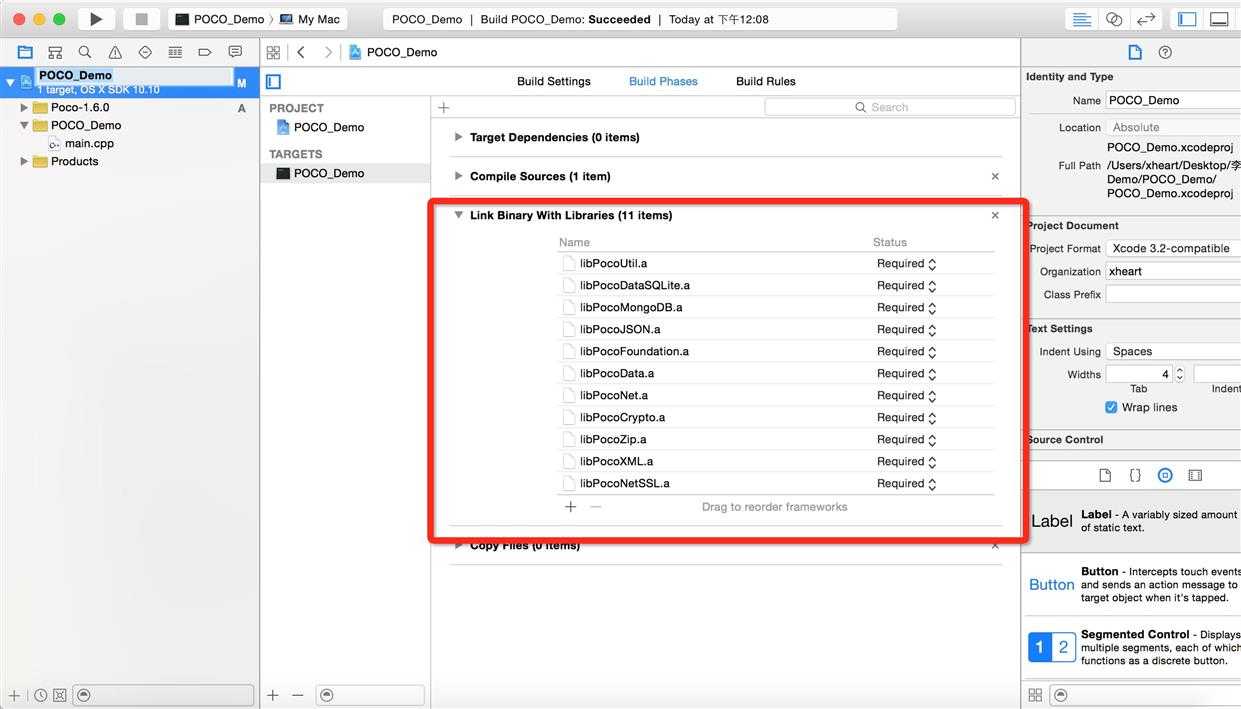
Task: Run the POCO_Demo scheme with play button
Action: (x=96, y=19)
